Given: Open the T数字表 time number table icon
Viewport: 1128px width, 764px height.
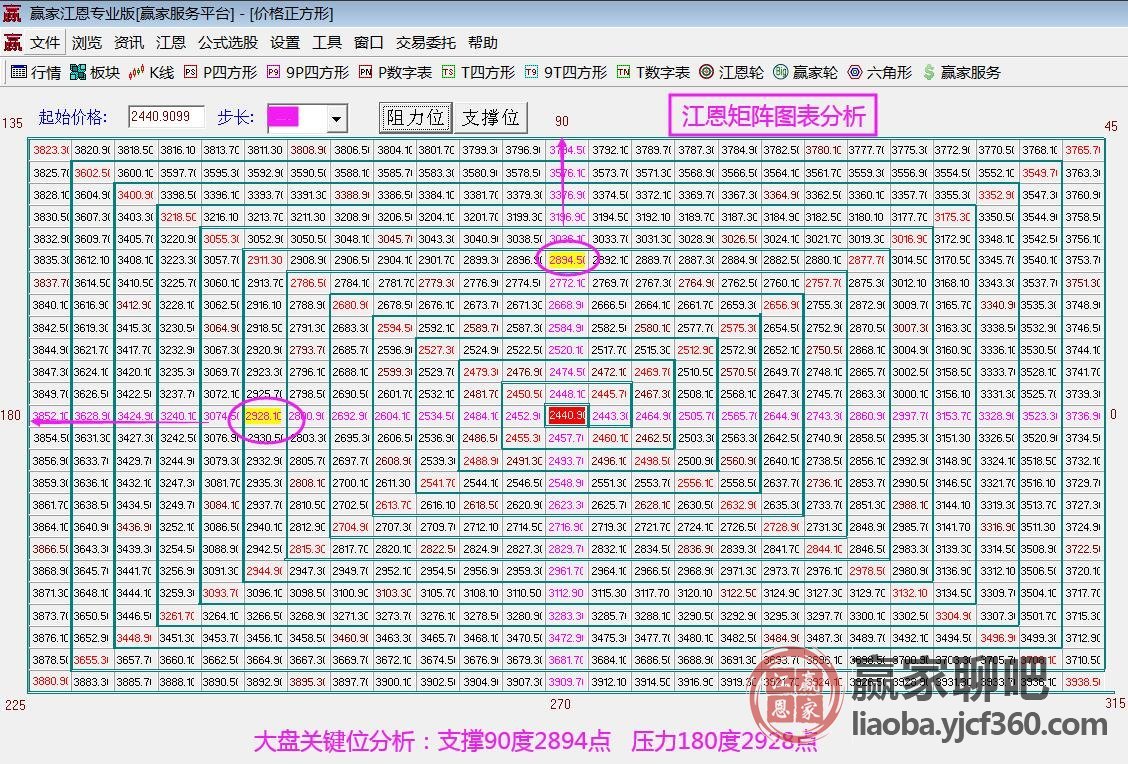Looking at the screenshot, I should click(623, 72).
